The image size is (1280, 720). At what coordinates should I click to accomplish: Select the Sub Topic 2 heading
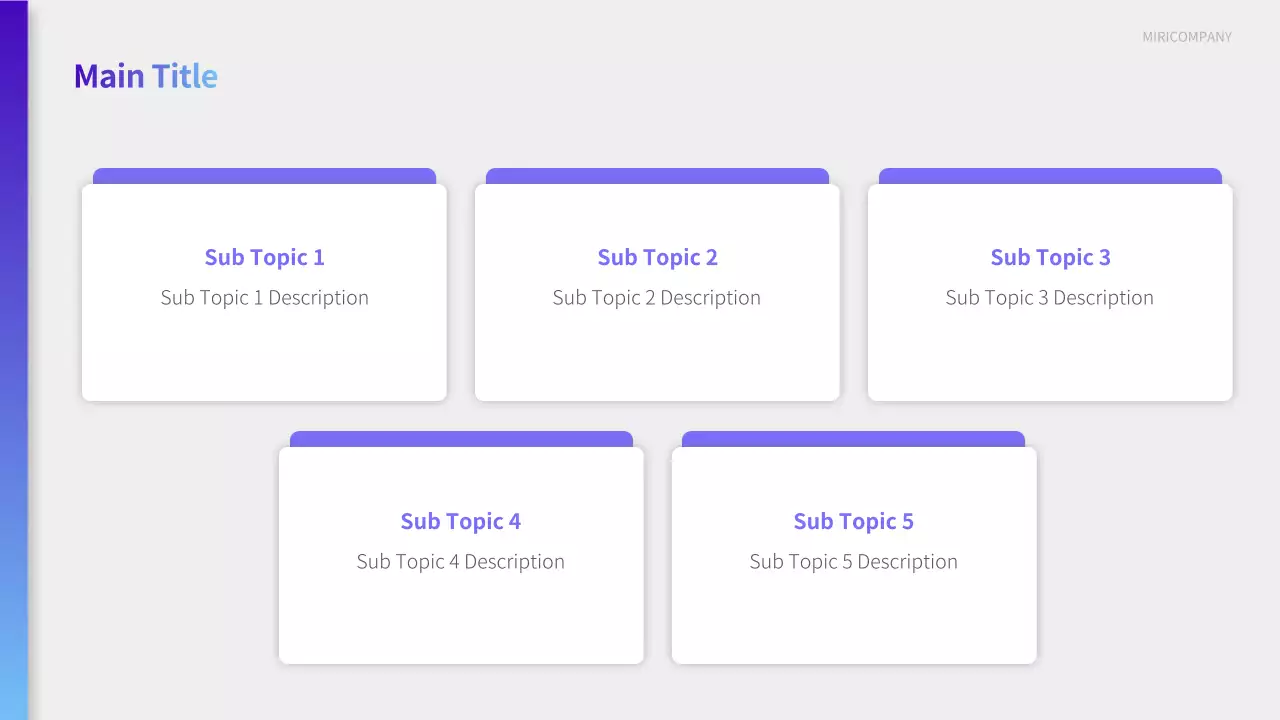657,257
